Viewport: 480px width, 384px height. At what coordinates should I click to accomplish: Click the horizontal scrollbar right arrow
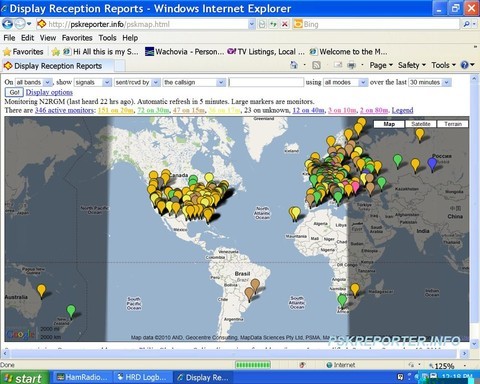click(464, 353)
